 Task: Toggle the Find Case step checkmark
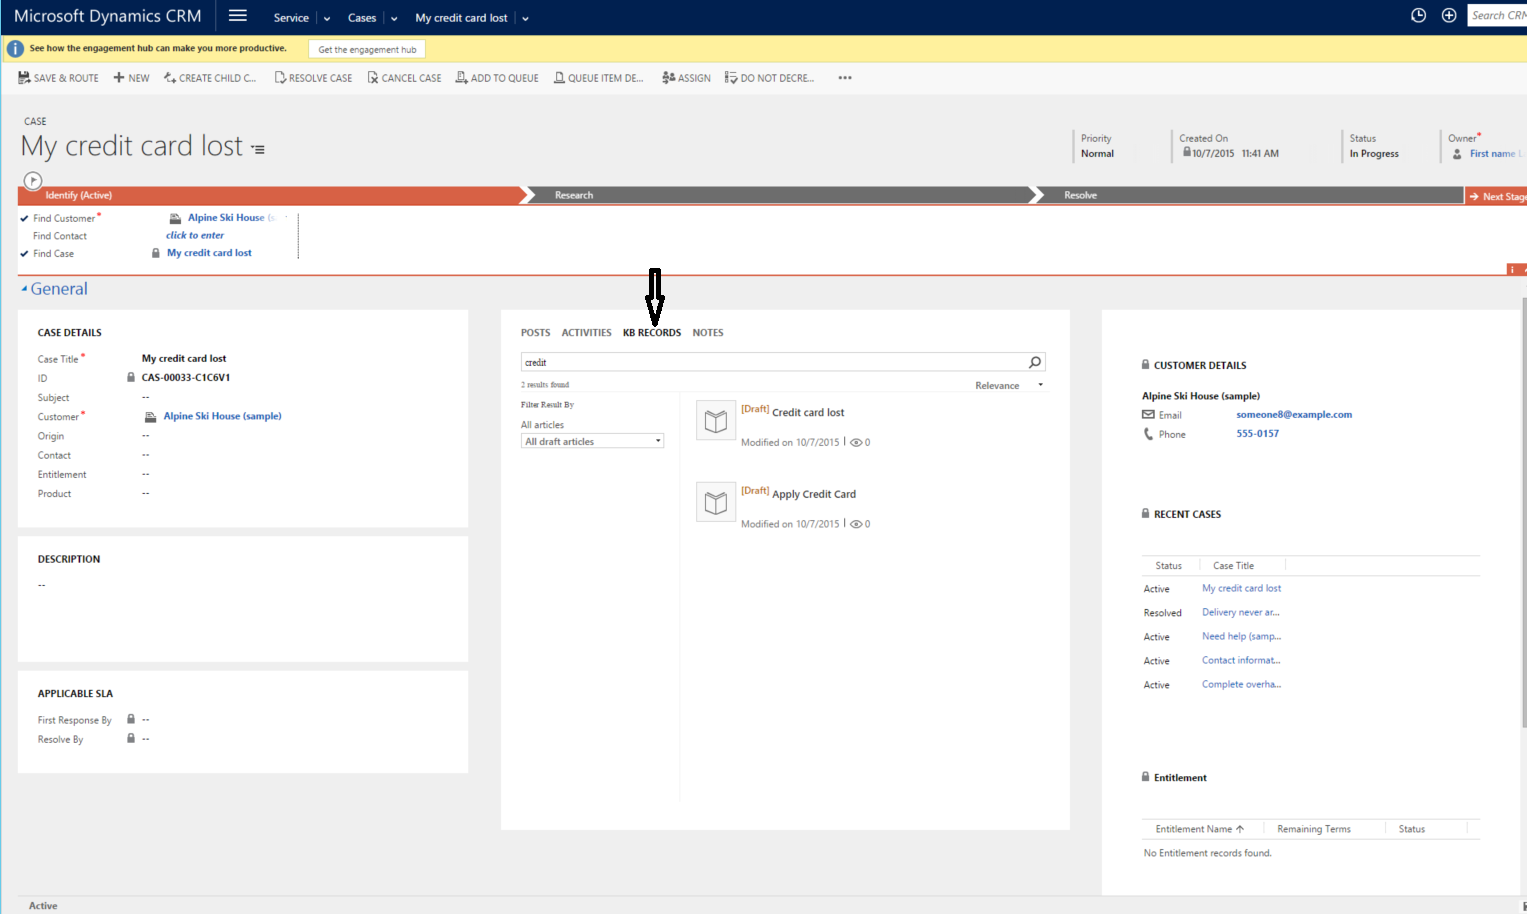point(23,252)
